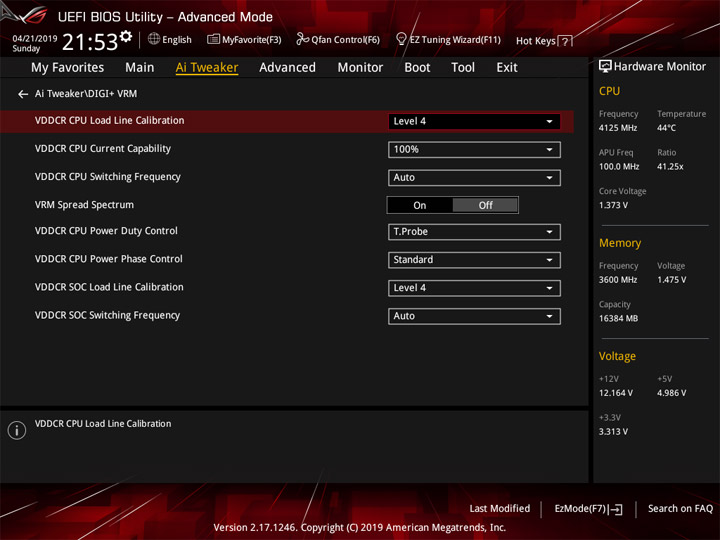Screen dimensions: 720x540
Task: Expand VDDCR CPU Load Line Calibration dropdown
Action: [x=474, y=122]
